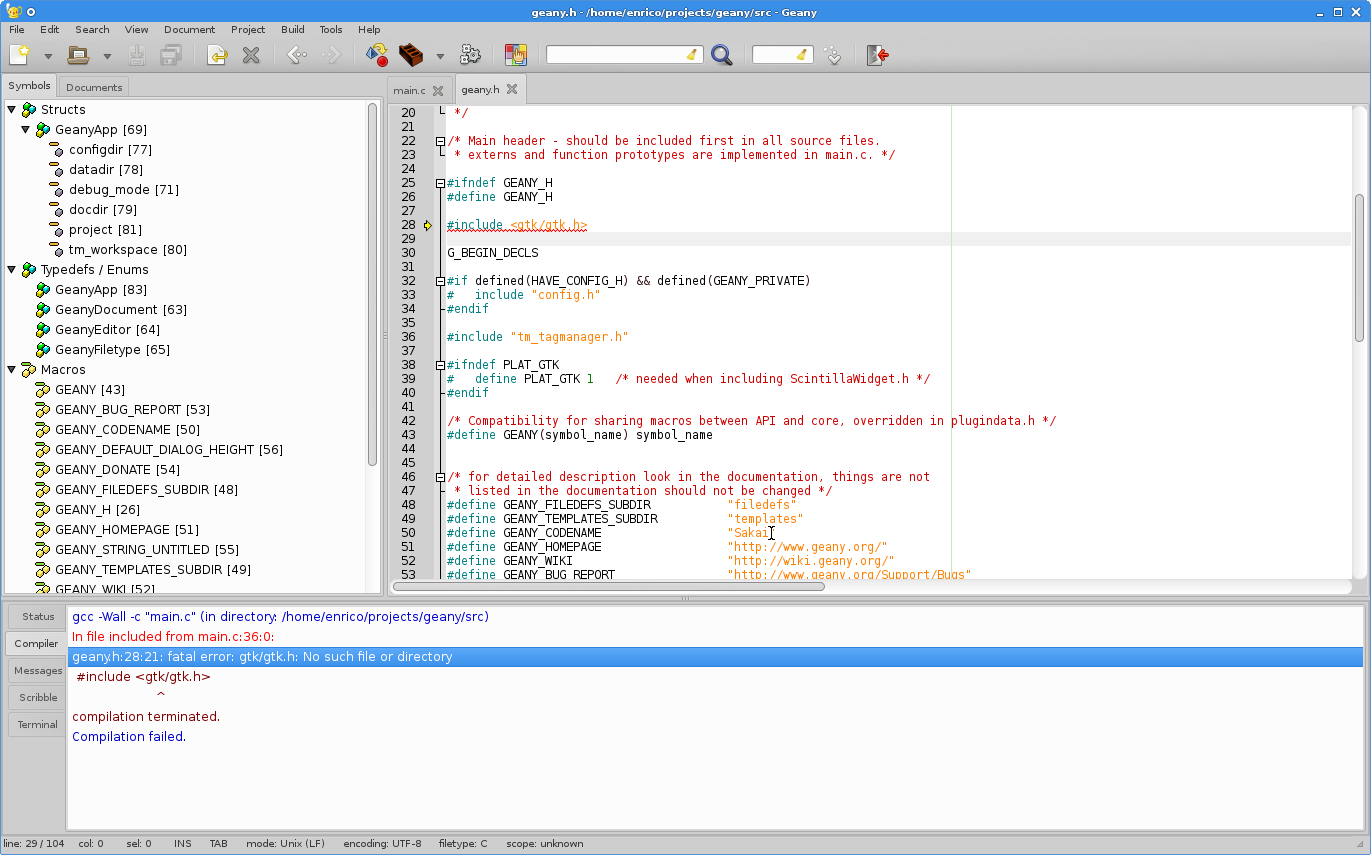
Task: Open the recent files dropdown arrow
Action: point(107,56)
